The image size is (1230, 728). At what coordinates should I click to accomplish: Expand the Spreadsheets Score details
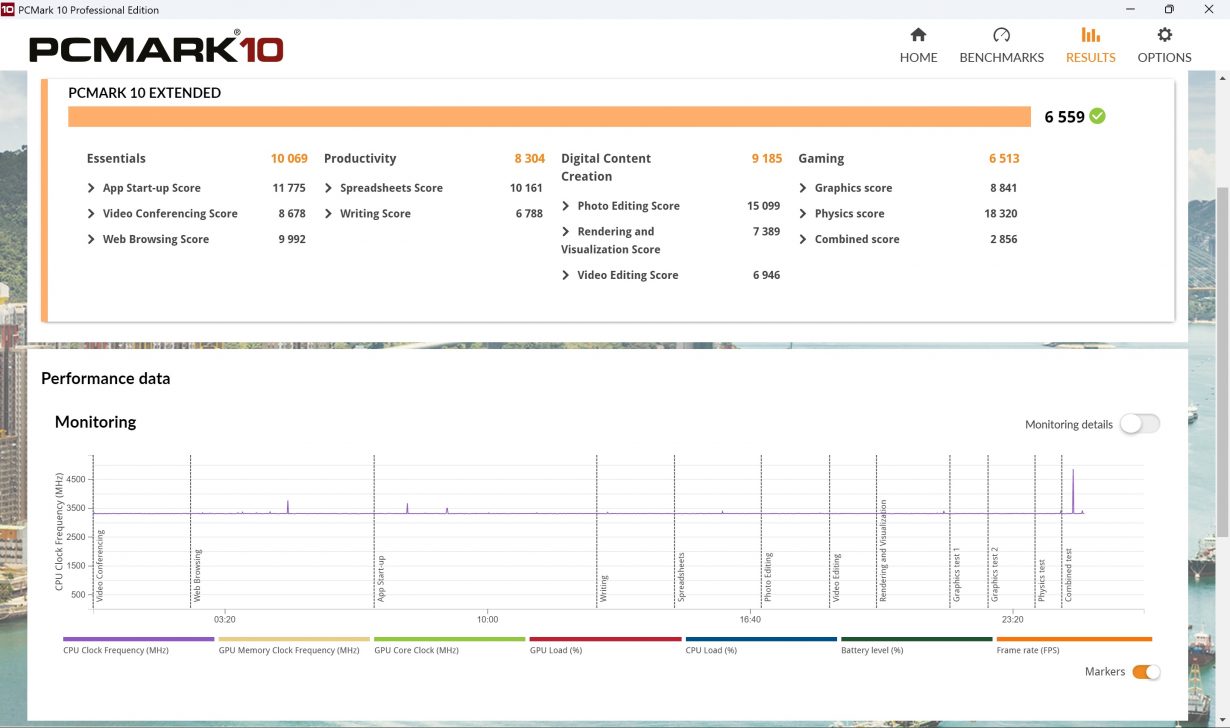[x=330, y=188]
